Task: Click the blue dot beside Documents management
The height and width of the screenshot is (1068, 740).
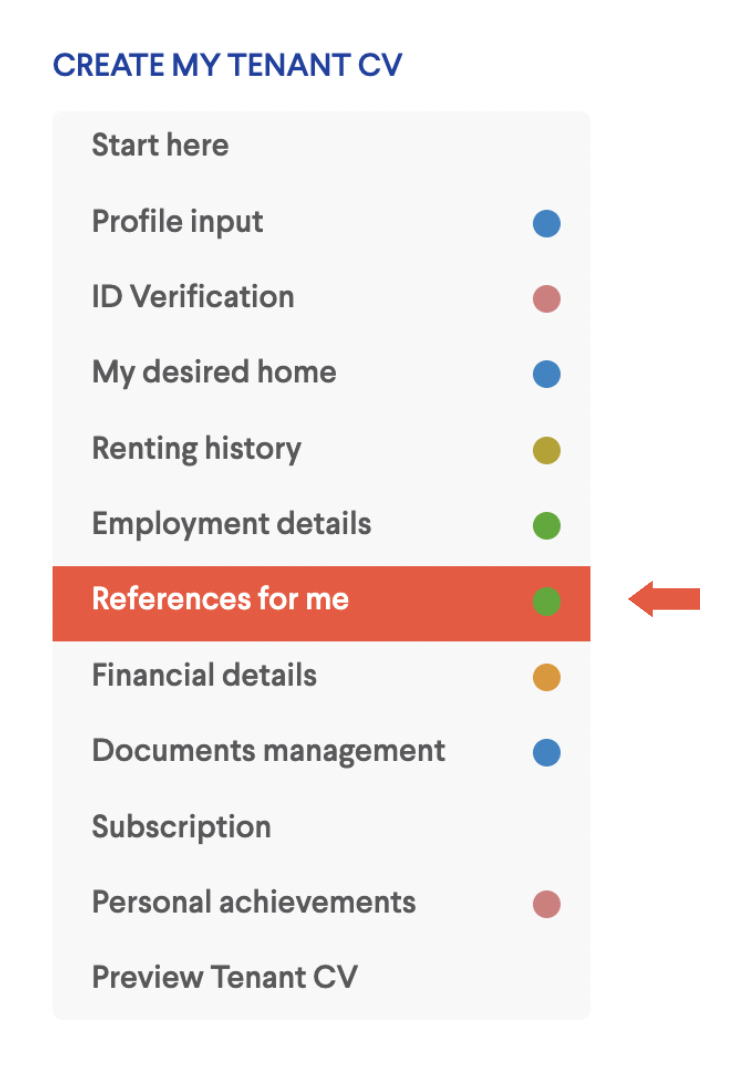Action: tap(546, 753)
